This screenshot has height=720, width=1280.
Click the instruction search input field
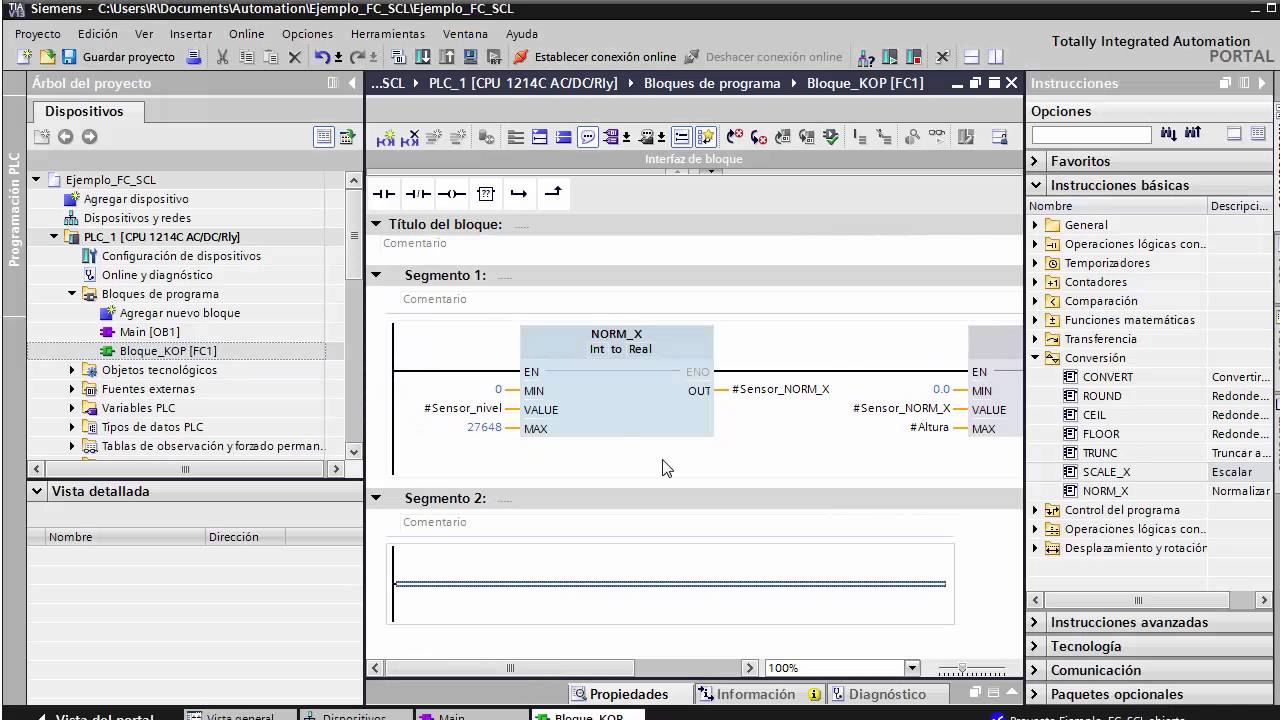click(1092, 134)
